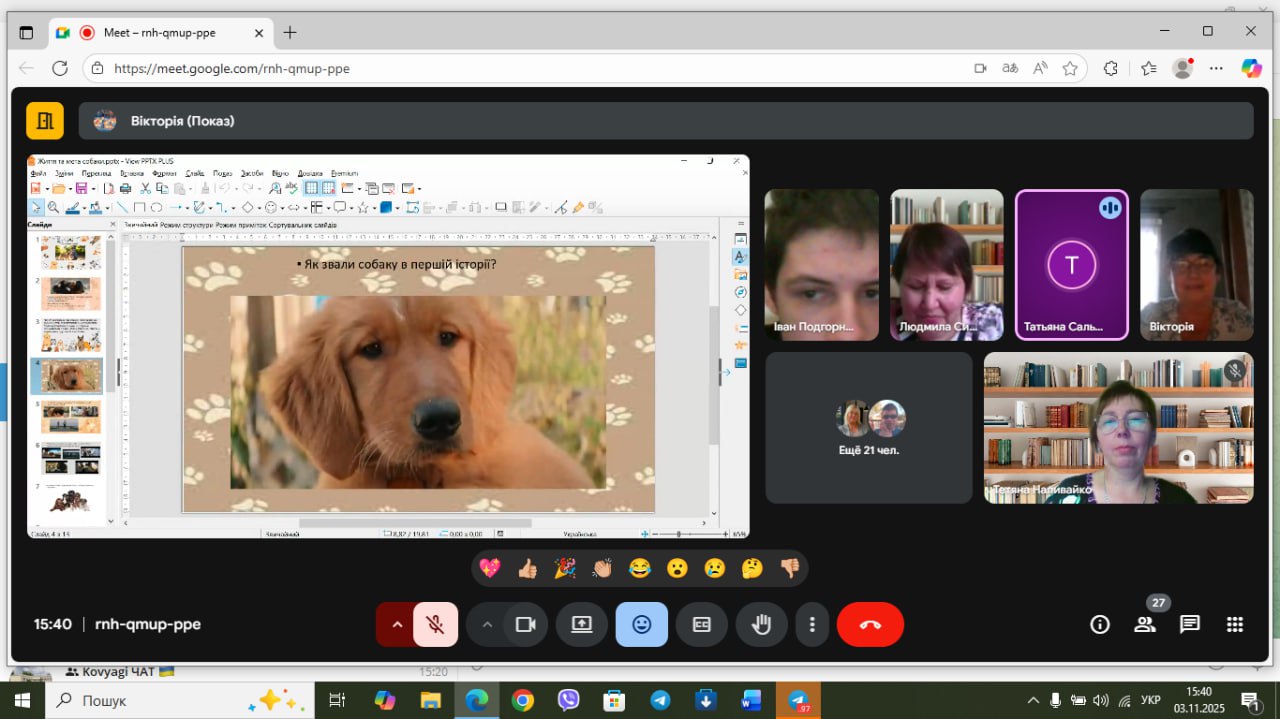Toggle the camera on or off

[x=525, y=625]
